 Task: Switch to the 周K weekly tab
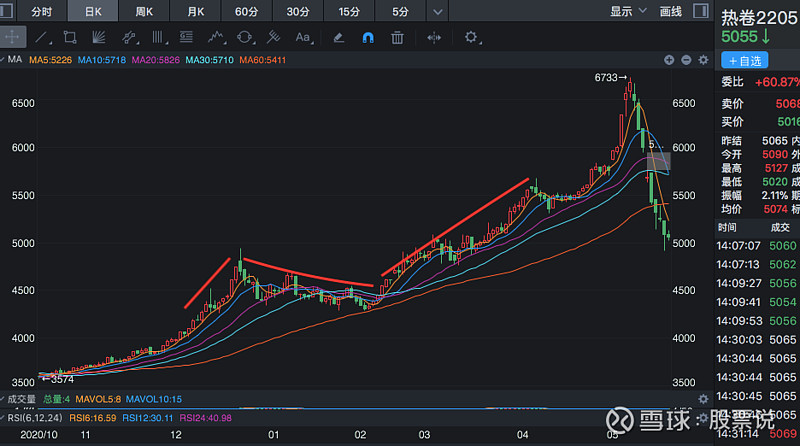(x=142, y=12)
